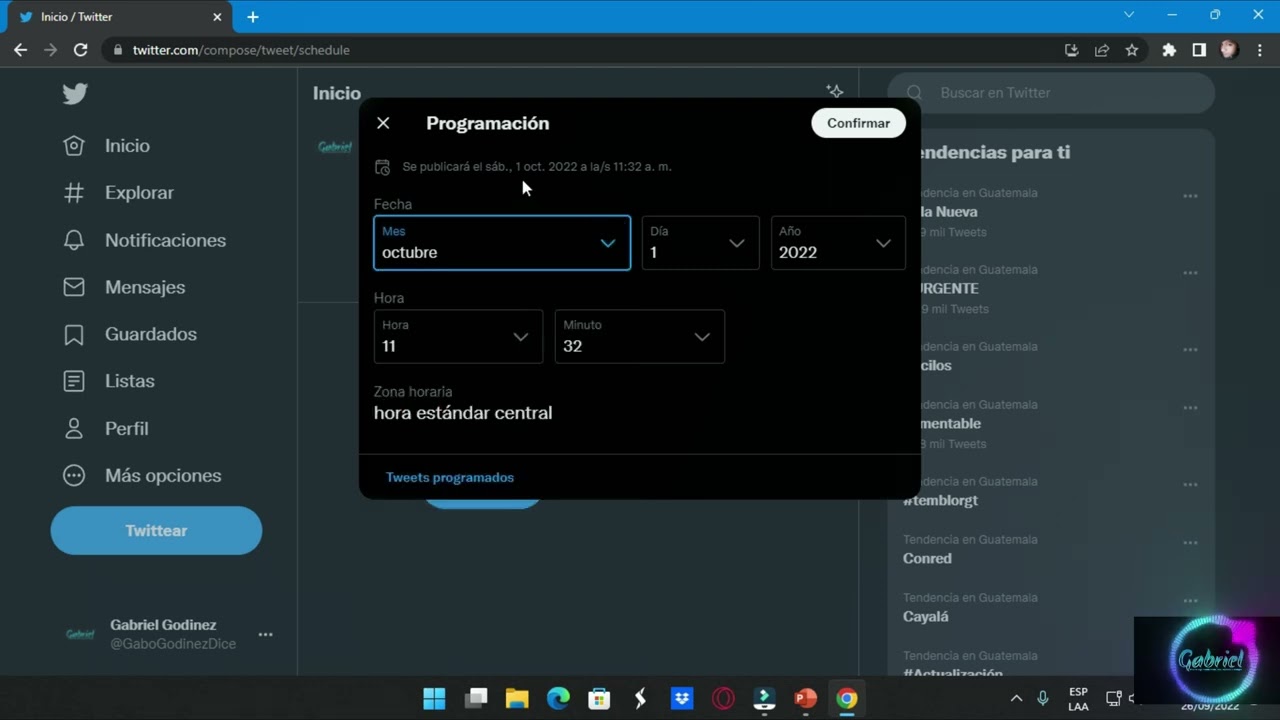Viewport: 1280px width, 720px height.
Task: Open the Windows Start menu
Action: pyautogui.click(x=434, y=698)
